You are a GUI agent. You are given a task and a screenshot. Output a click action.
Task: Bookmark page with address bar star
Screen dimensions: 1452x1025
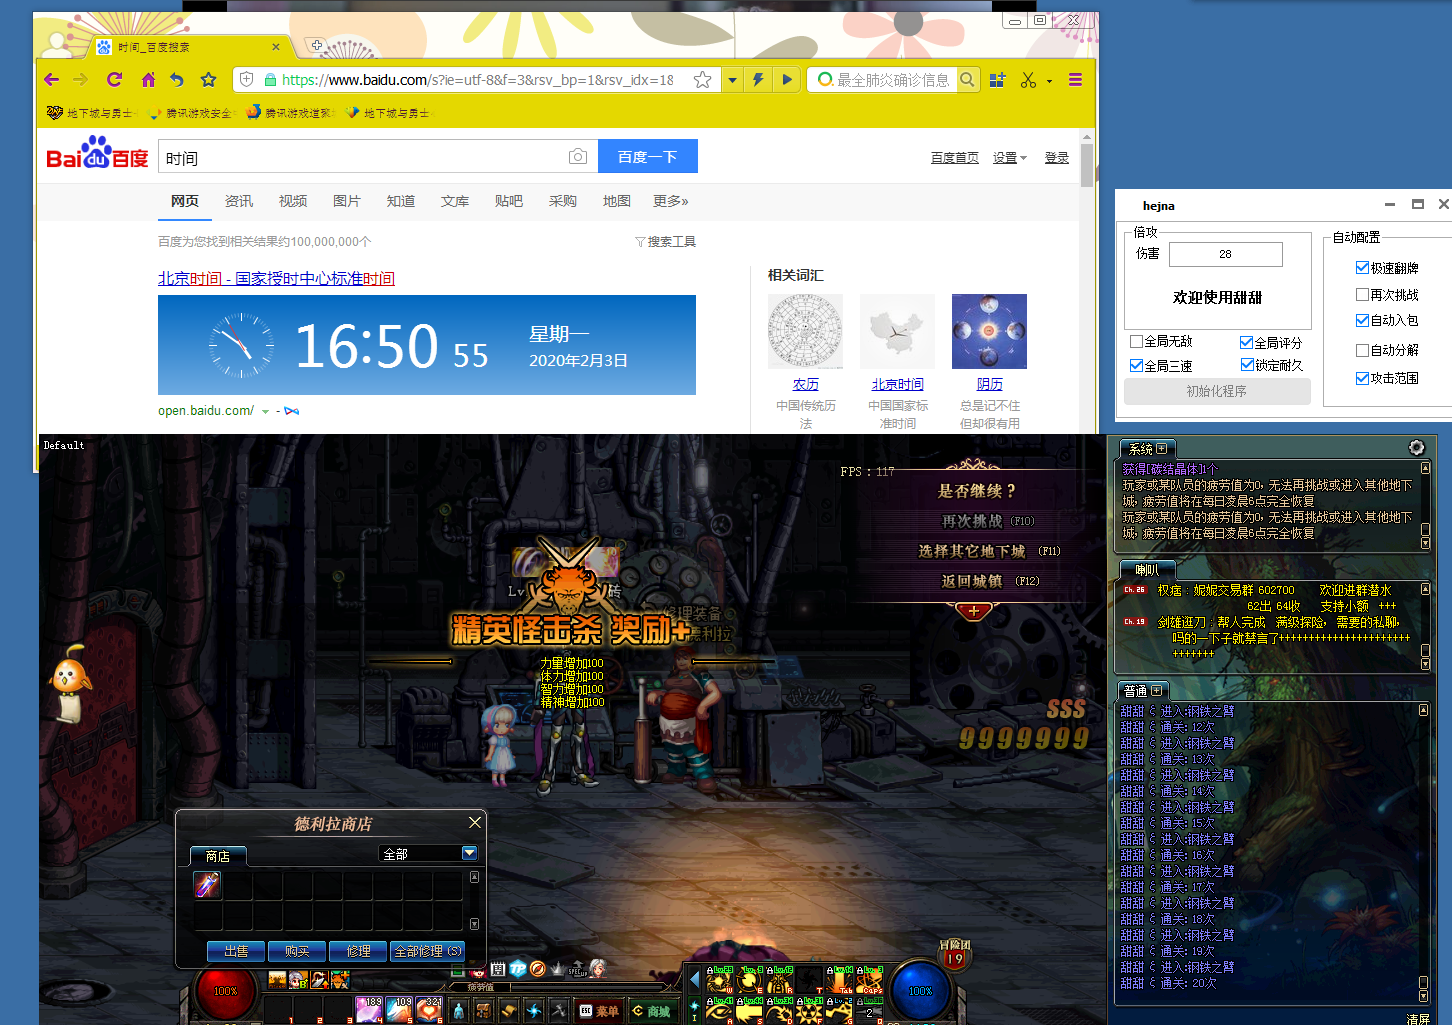pos(703,80)
